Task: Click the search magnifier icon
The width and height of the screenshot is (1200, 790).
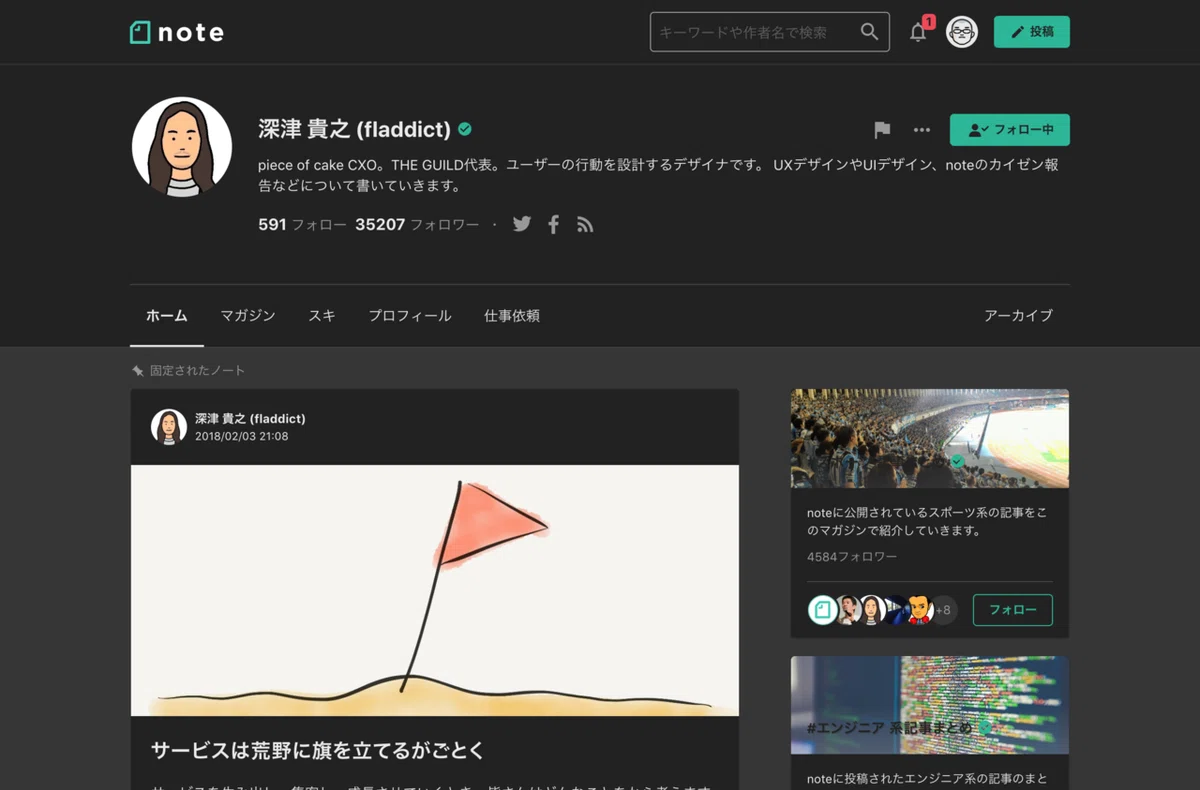Action: click(869, 32)
